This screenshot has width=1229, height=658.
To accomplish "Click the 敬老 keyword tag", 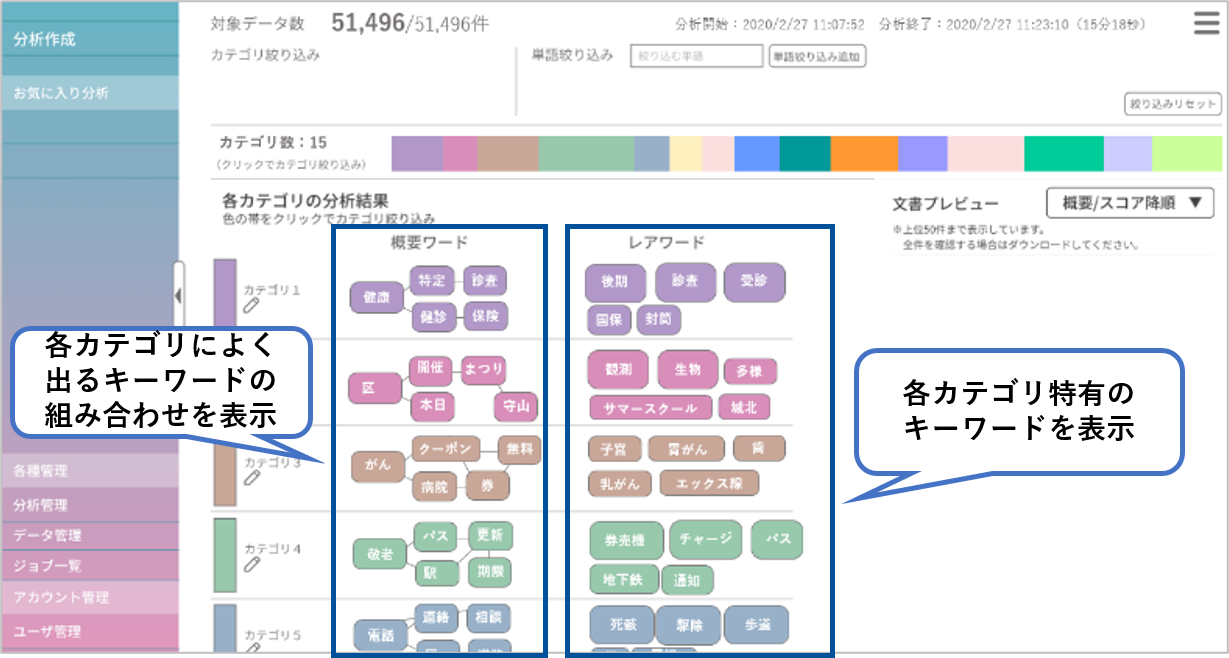I will (379, 554).
